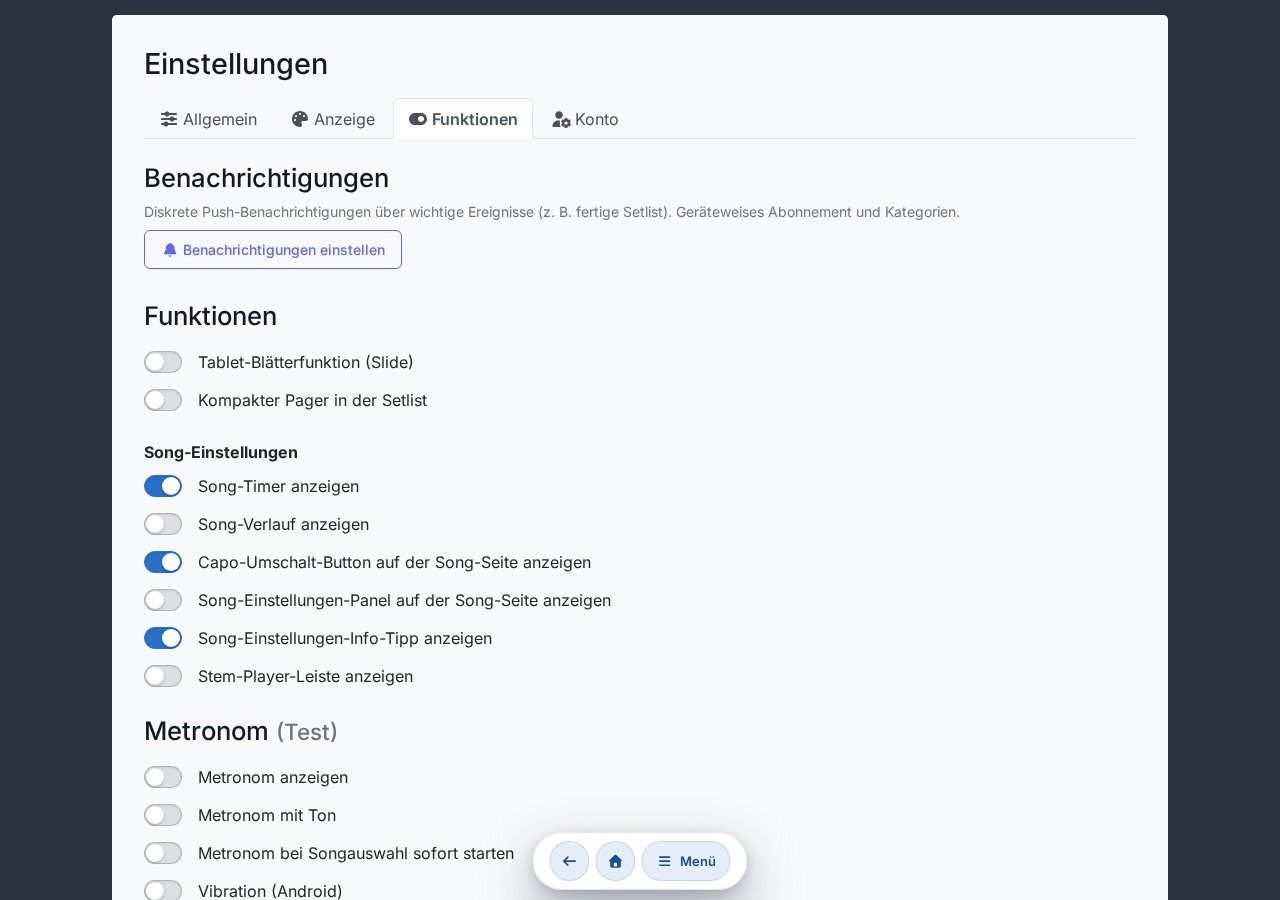Open the home button in floating bar
This screenshot has height=900, width=1280.
coord(615,861)
